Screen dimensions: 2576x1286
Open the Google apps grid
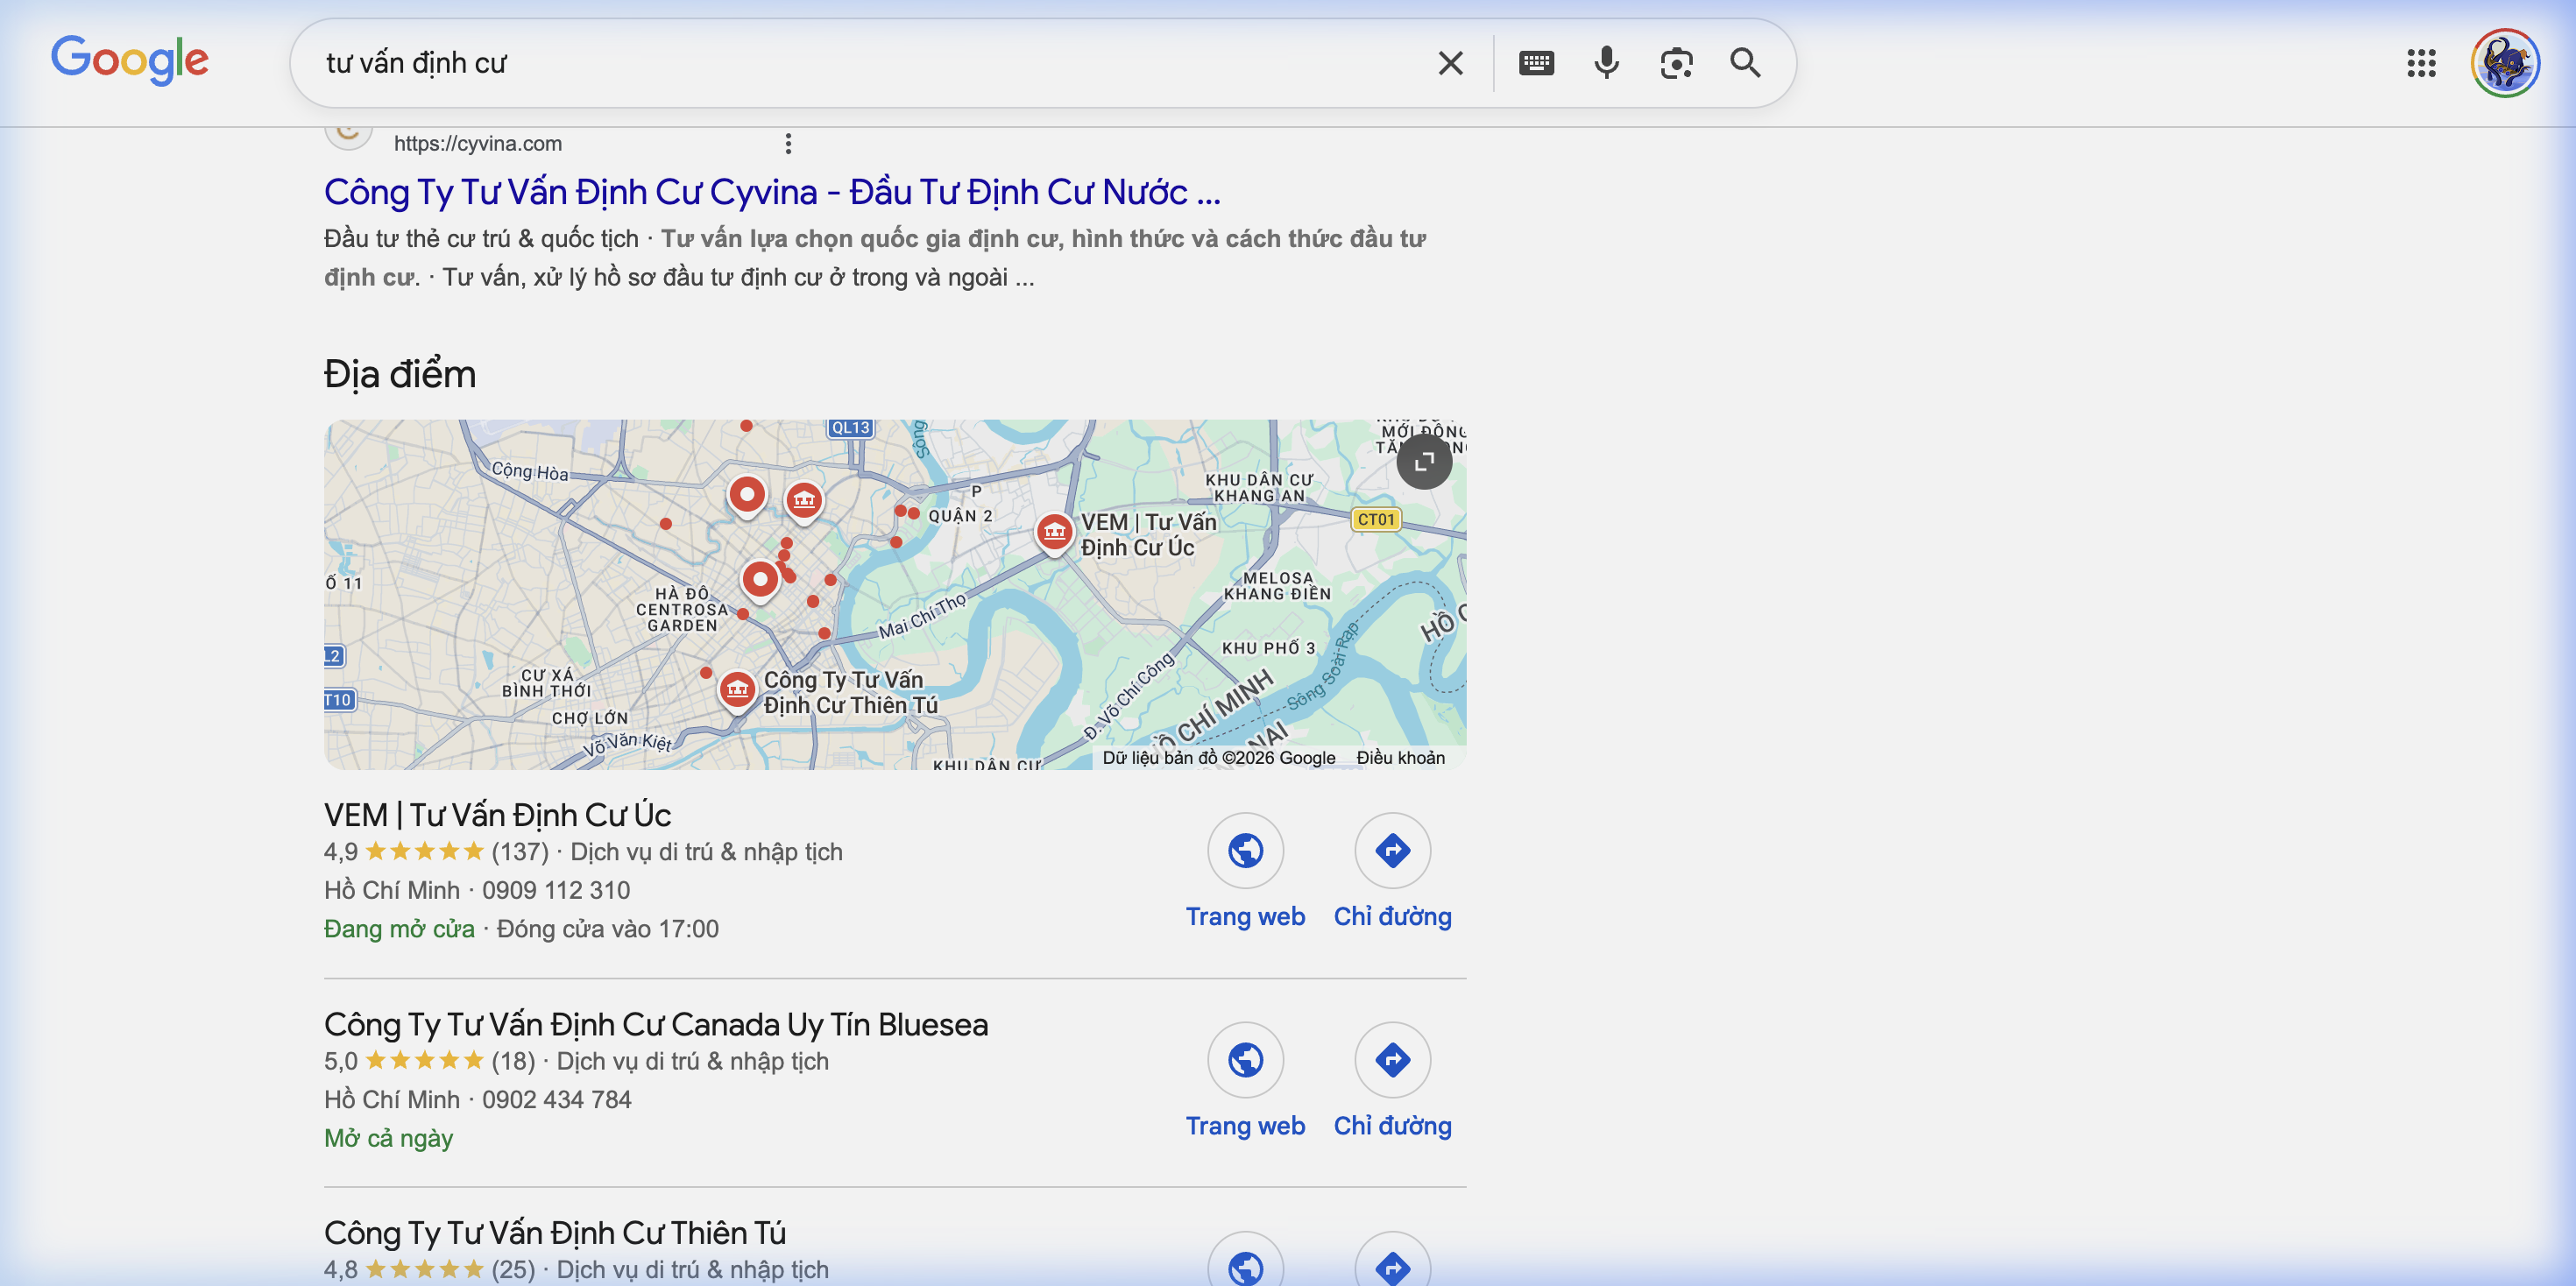coord(2421,63)
